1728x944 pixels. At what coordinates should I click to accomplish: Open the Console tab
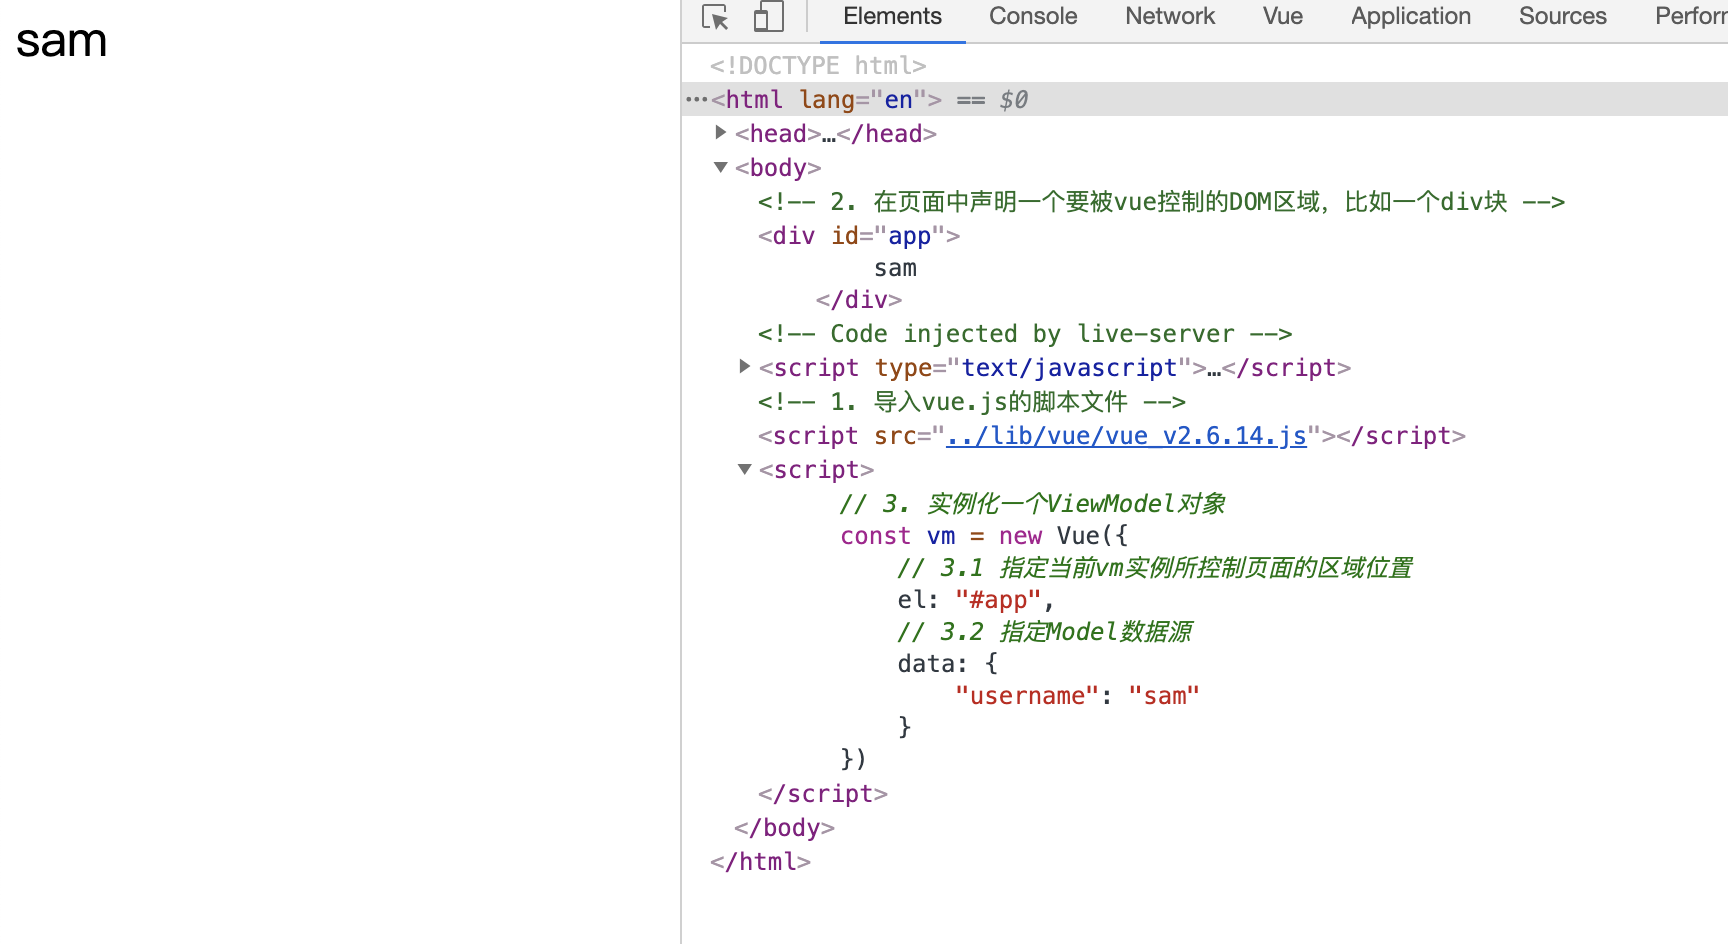click(x=1033, y=17)
